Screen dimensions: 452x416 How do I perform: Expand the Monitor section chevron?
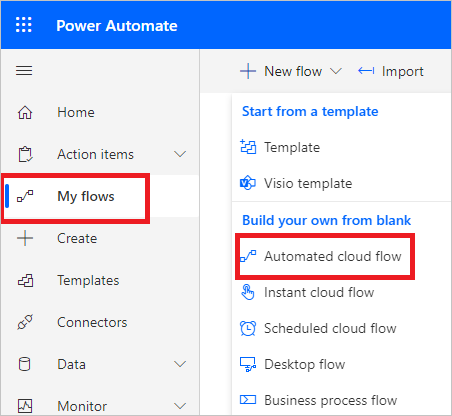coord(180,406)
